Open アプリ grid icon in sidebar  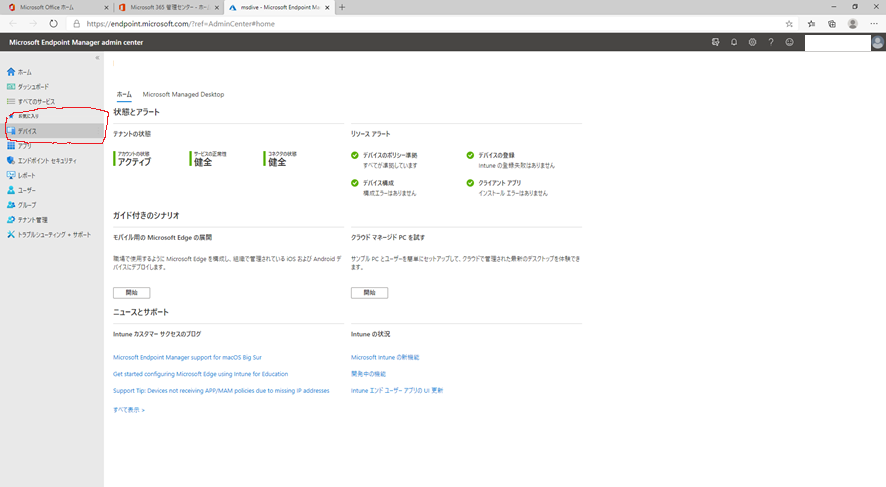pyautogui.click(x=11, y=146)
